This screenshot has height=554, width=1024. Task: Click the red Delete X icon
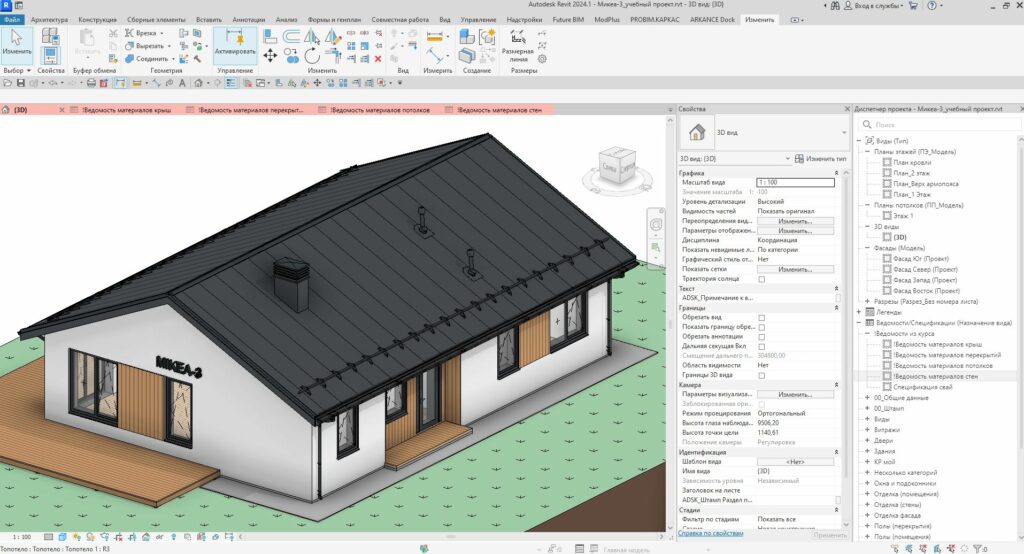point(379,57)
